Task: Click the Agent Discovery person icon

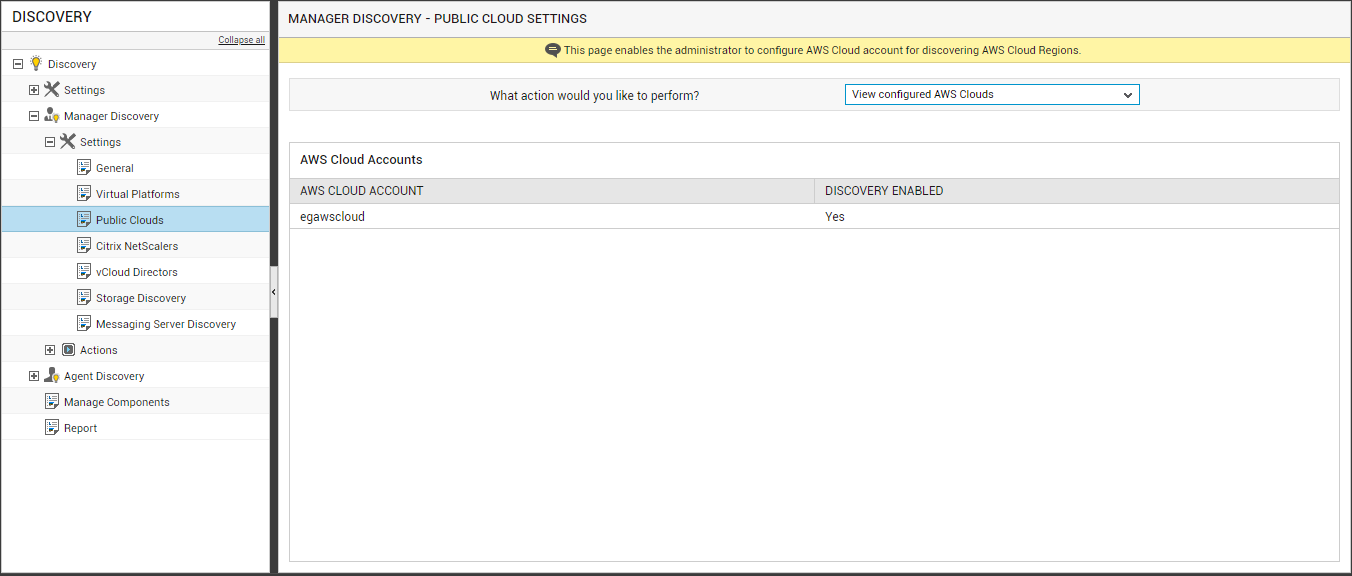Action: tap(52, 375)
